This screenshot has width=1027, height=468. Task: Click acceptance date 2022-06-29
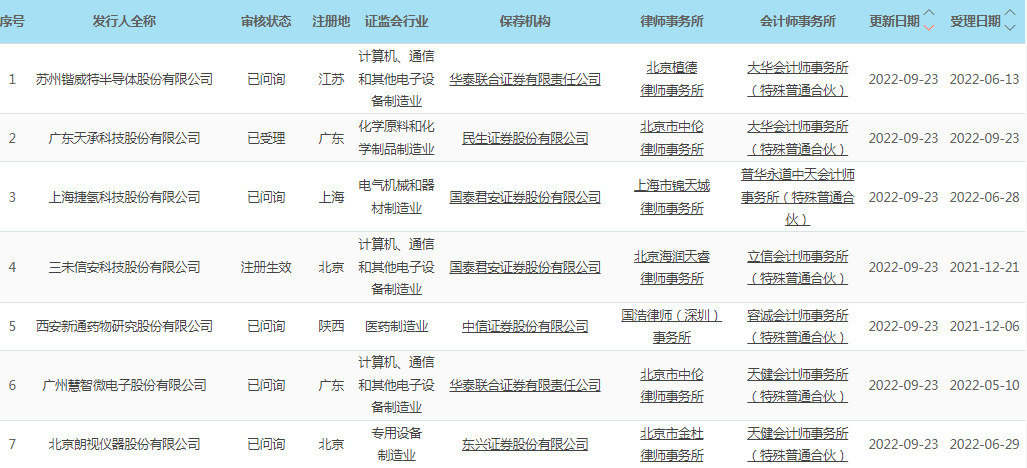point(984,444)
